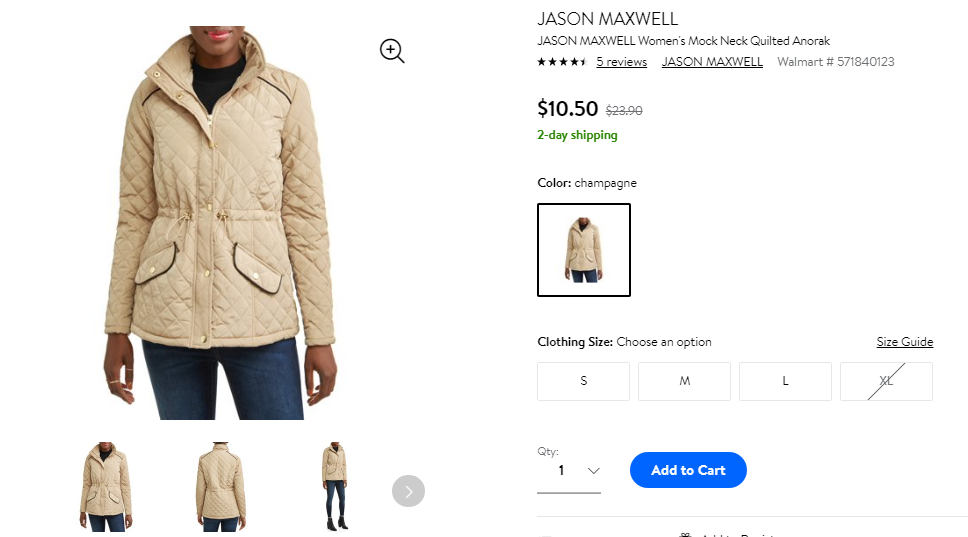Open the 5 reviews link

pos(622,62)
